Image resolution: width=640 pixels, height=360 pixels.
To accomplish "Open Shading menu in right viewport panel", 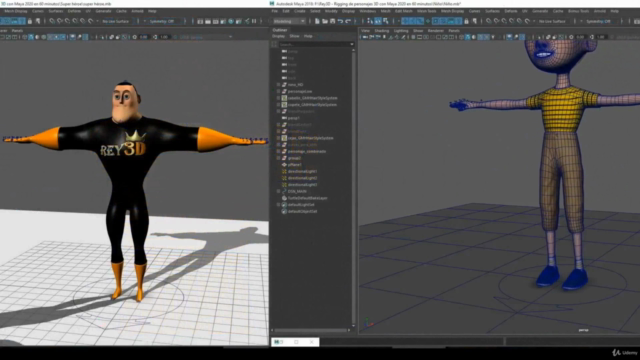I will point(382,31).
